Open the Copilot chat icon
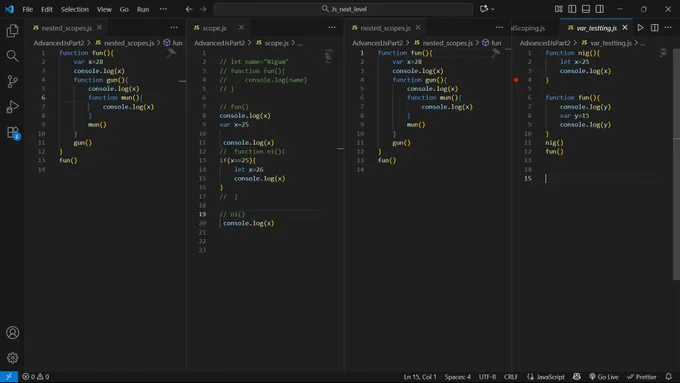 click(x=484, y=9)
